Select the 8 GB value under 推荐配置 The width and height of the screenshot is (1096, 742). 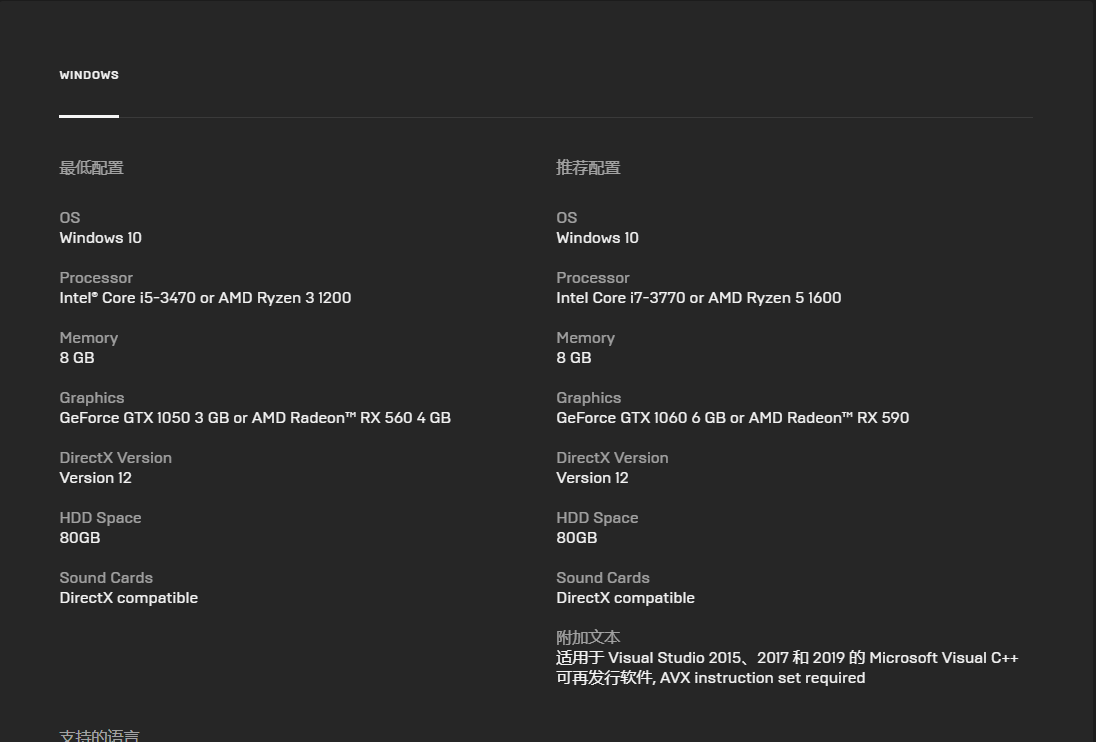tap(574, 358)
